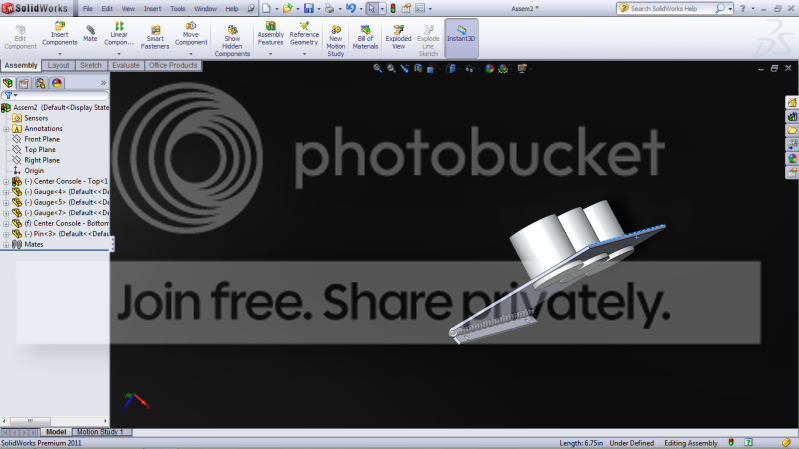This screenshot has width=799, height=449.
Task: Expand the Center Console - Top node
Action: (x=6, y=181)
